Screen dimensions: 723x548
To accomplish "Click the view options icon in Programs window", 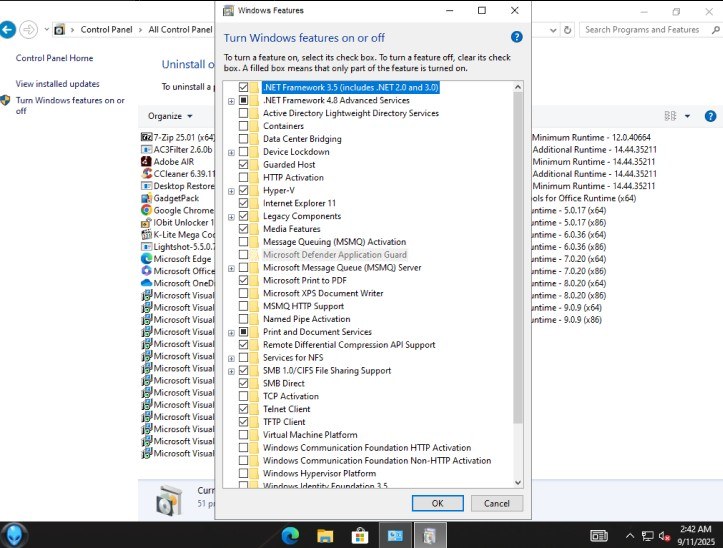I will (x=670, y=116).
